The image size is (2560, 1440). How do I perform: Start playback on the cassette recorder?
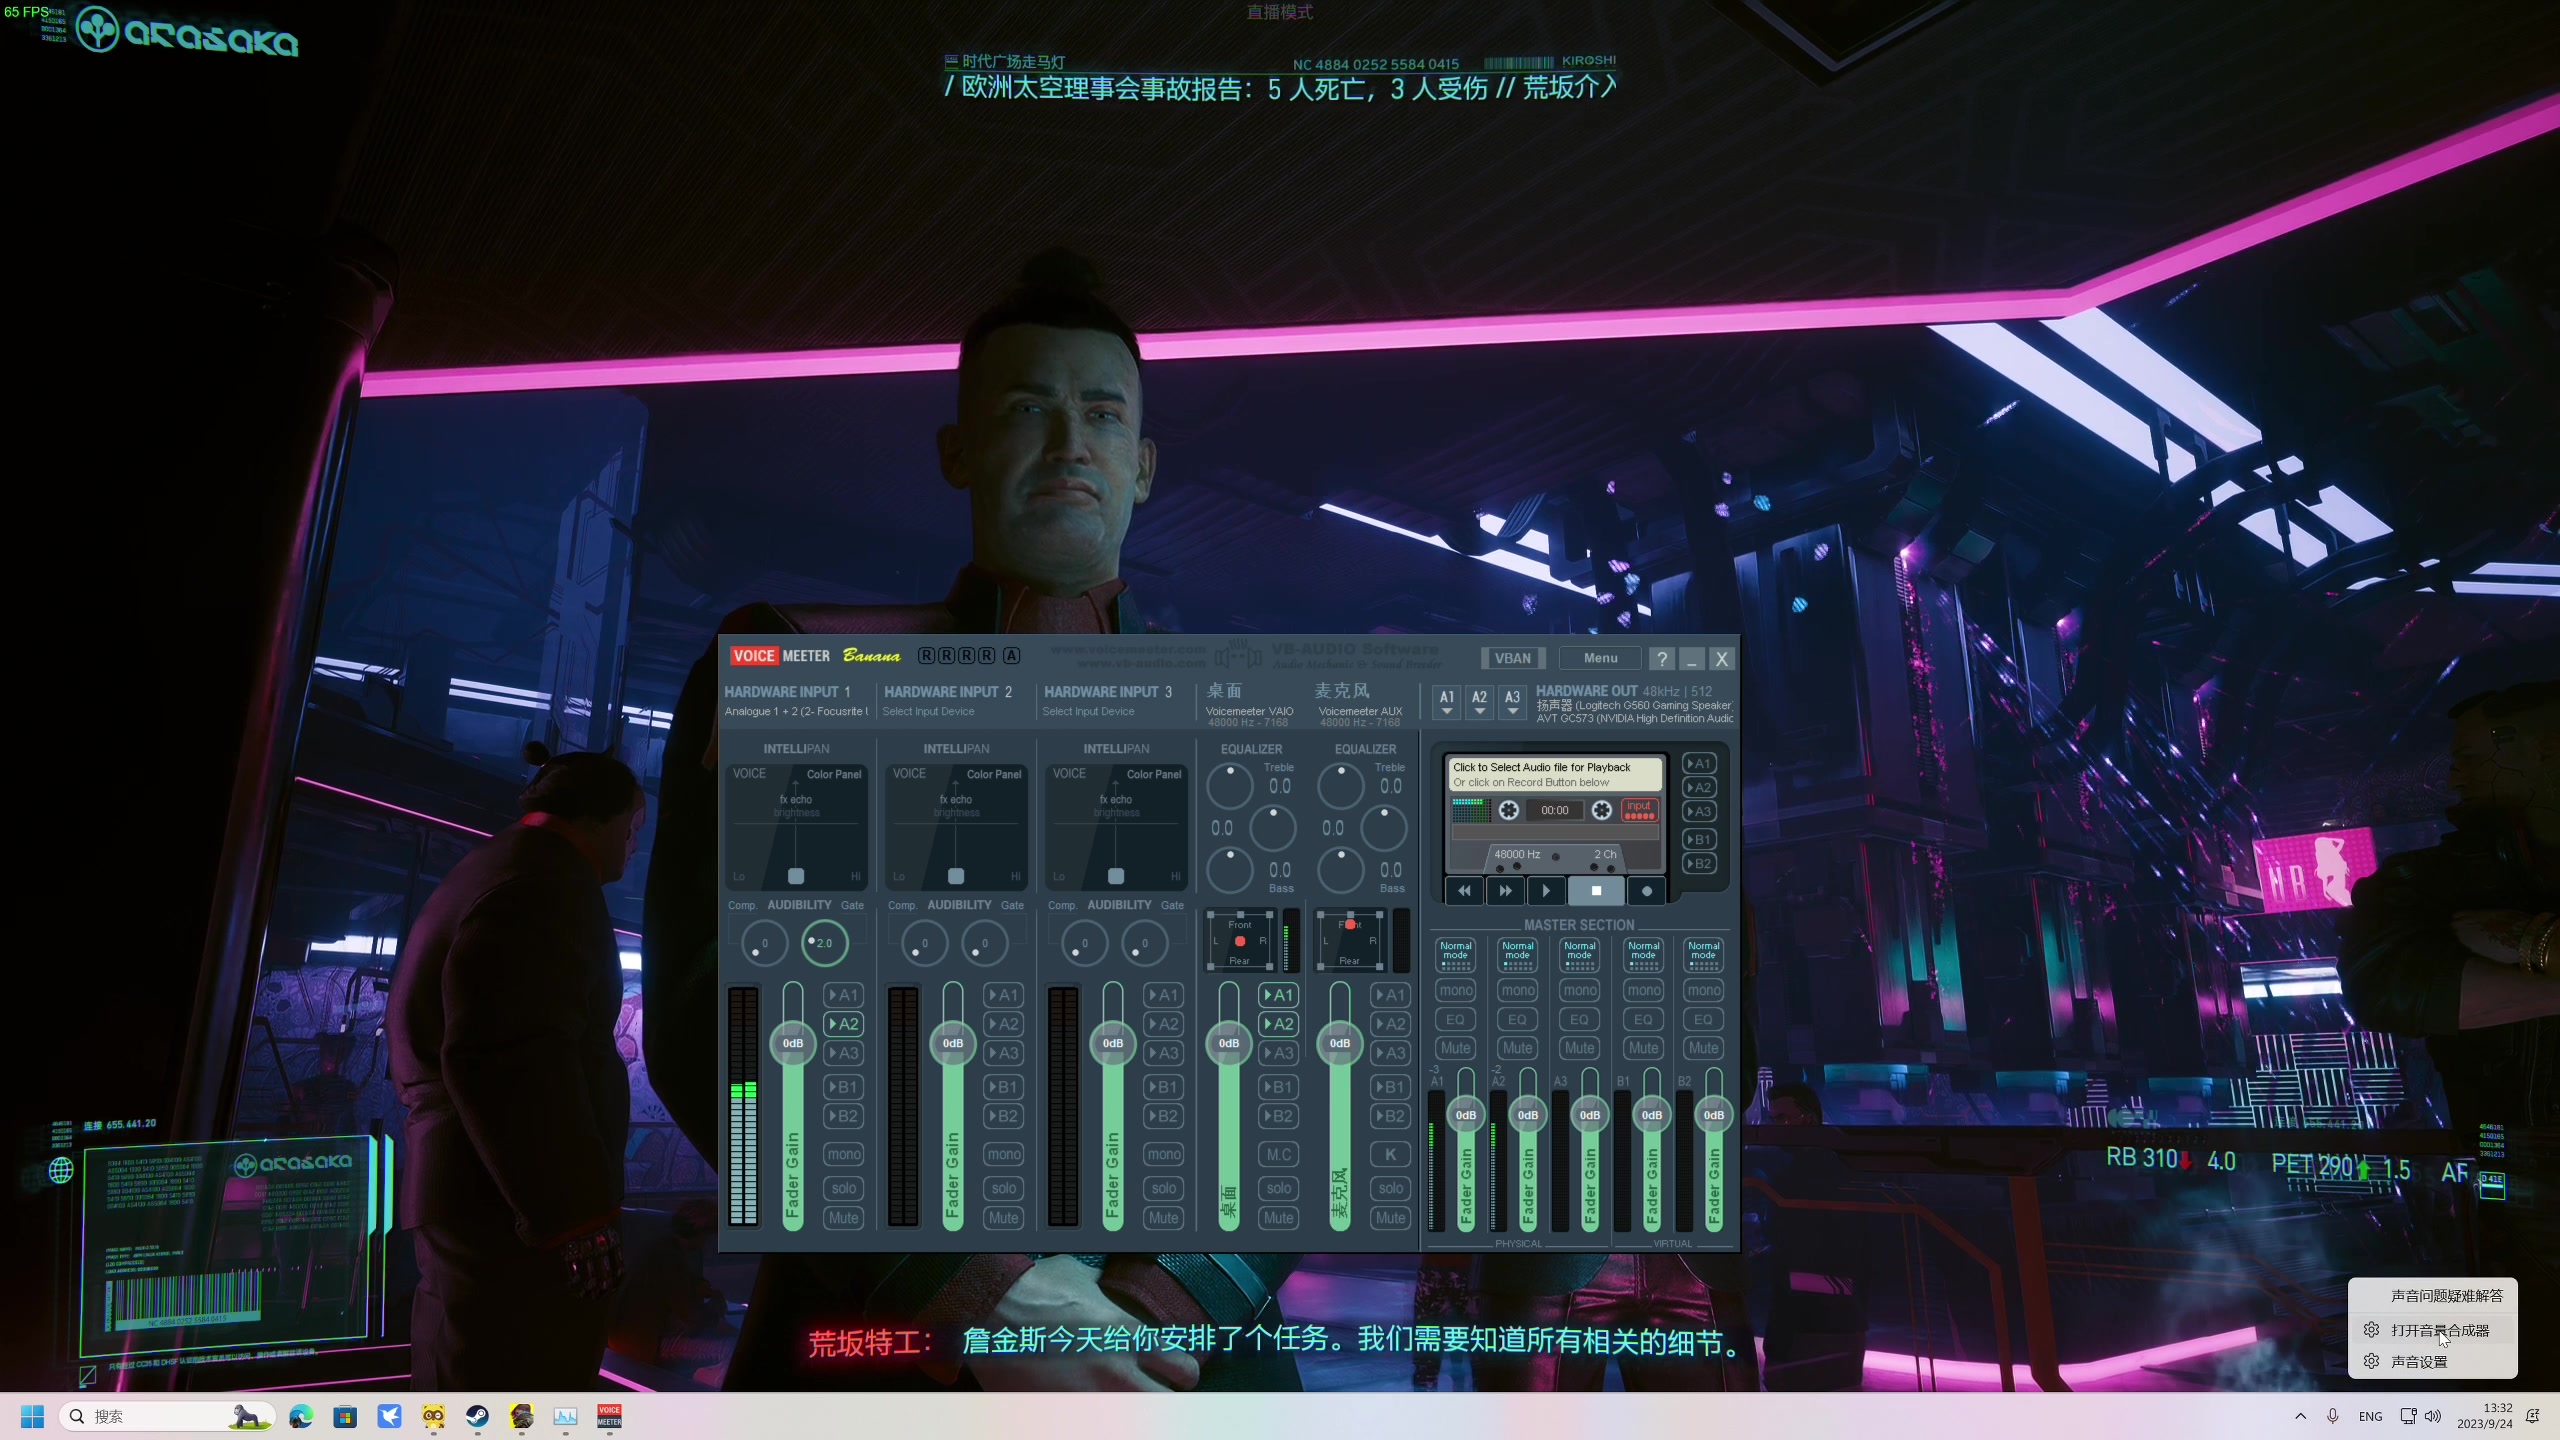tap(1546, 891)
